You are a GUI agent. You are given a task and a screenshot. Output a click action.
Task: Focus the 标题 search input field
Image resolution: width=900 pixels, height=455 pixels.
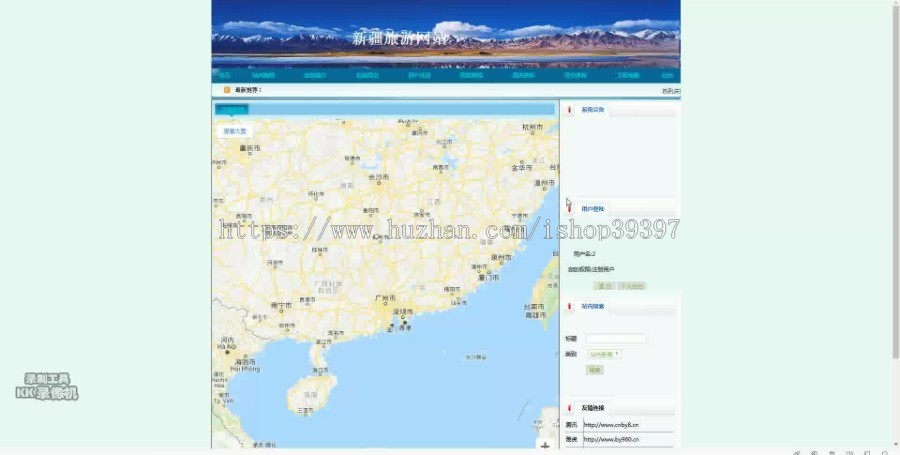[616, 339]
